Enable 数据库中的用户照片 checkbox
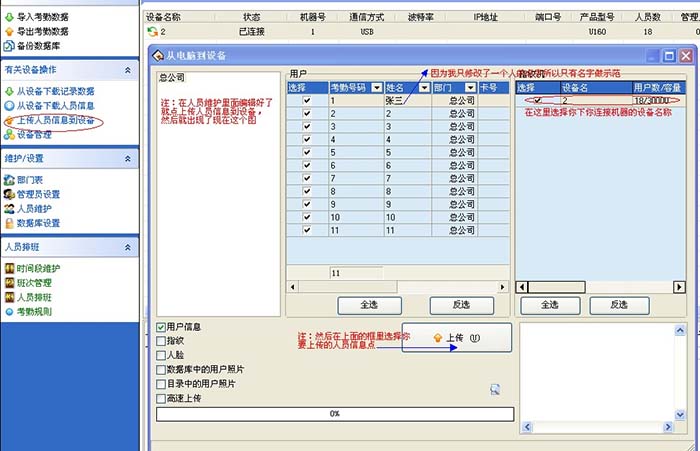700x451 pixels. pyautogui.click(x=161, y=370)
